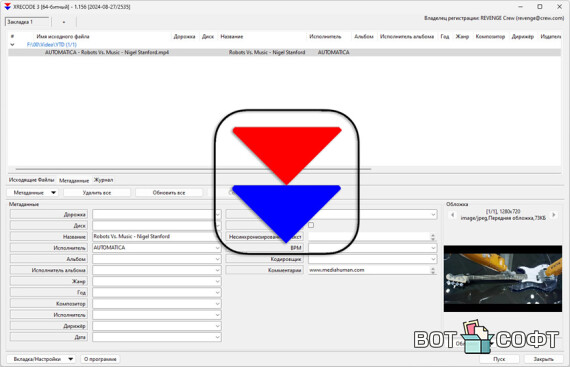This screenshot has width=570, height=367.
Task: Switch to the Исходящие Файлы tab
Action: (x=32, y=180)
